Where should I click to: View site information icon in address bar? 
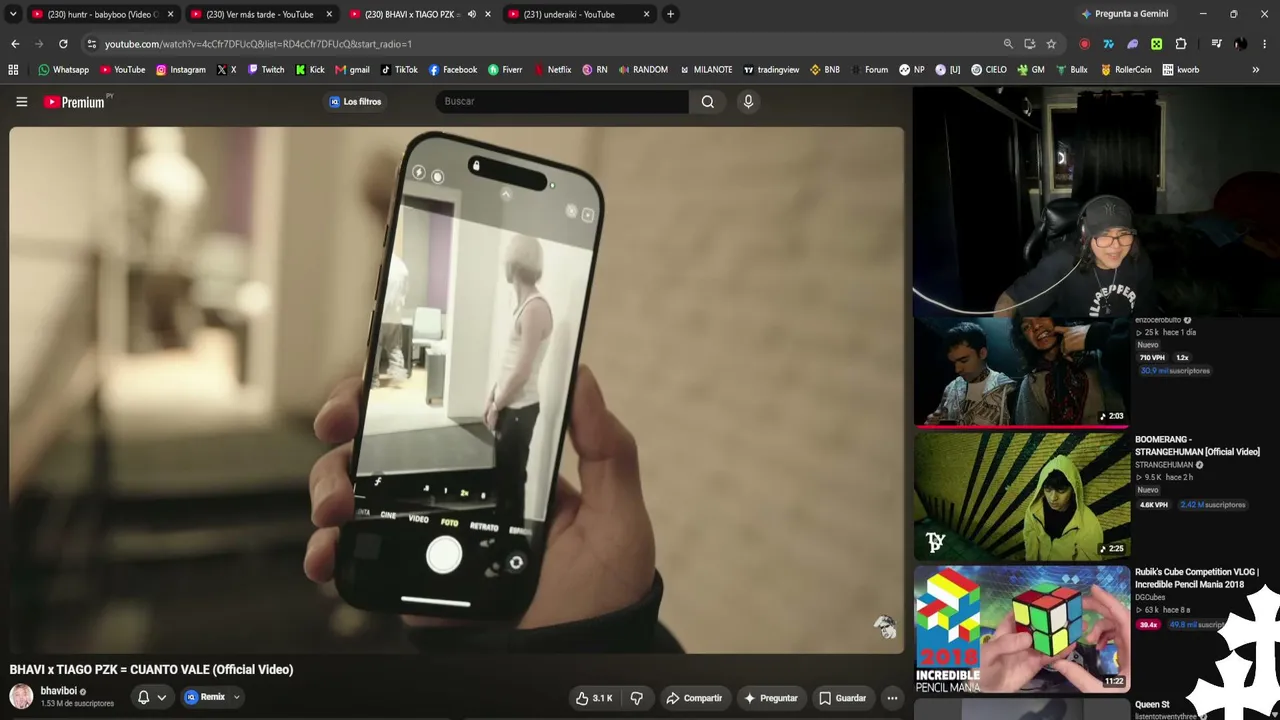[x=91, y=44]
